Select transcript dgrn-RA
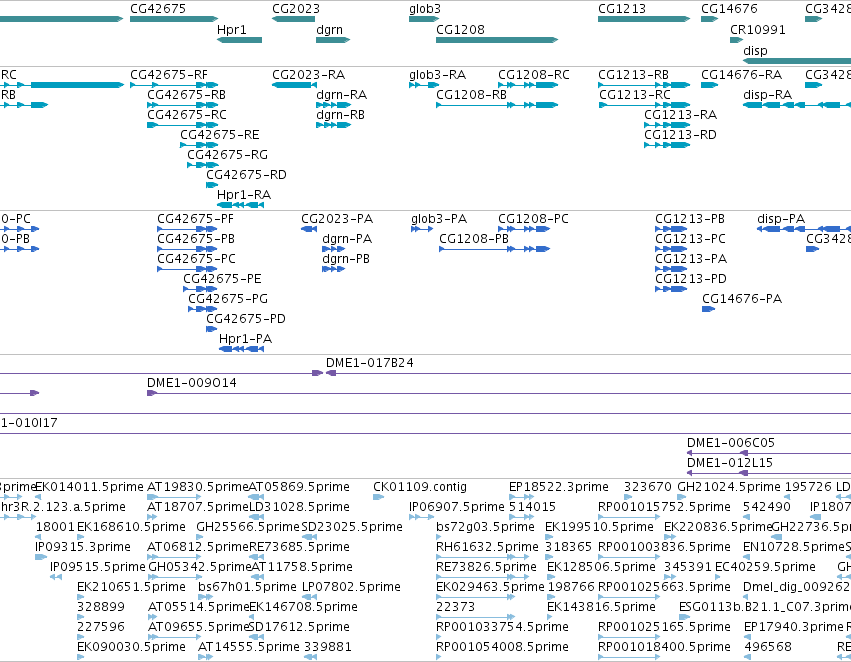The width and height of the screenshot is (851, 662). [x=341, y=95]
